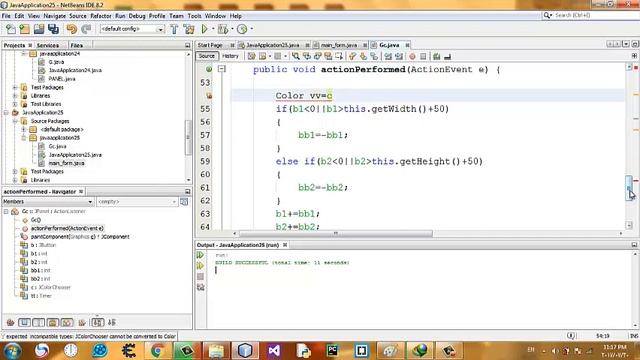Viewport: 640px width, 360px height.
Task: Click the Re-run green arrow in Output panel
Action: coord(200,255)
